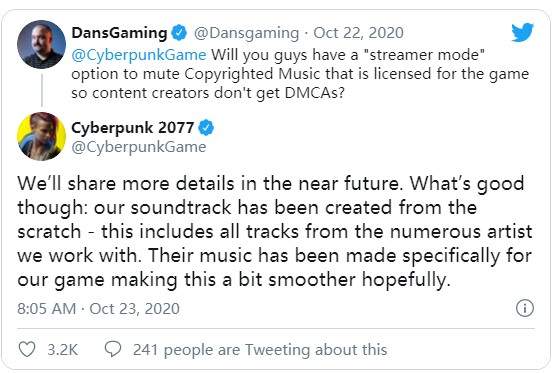Viewport: 558px width, 373px height.
Task: Like the tweet with the heart icon
Action: tap(27, 349)
